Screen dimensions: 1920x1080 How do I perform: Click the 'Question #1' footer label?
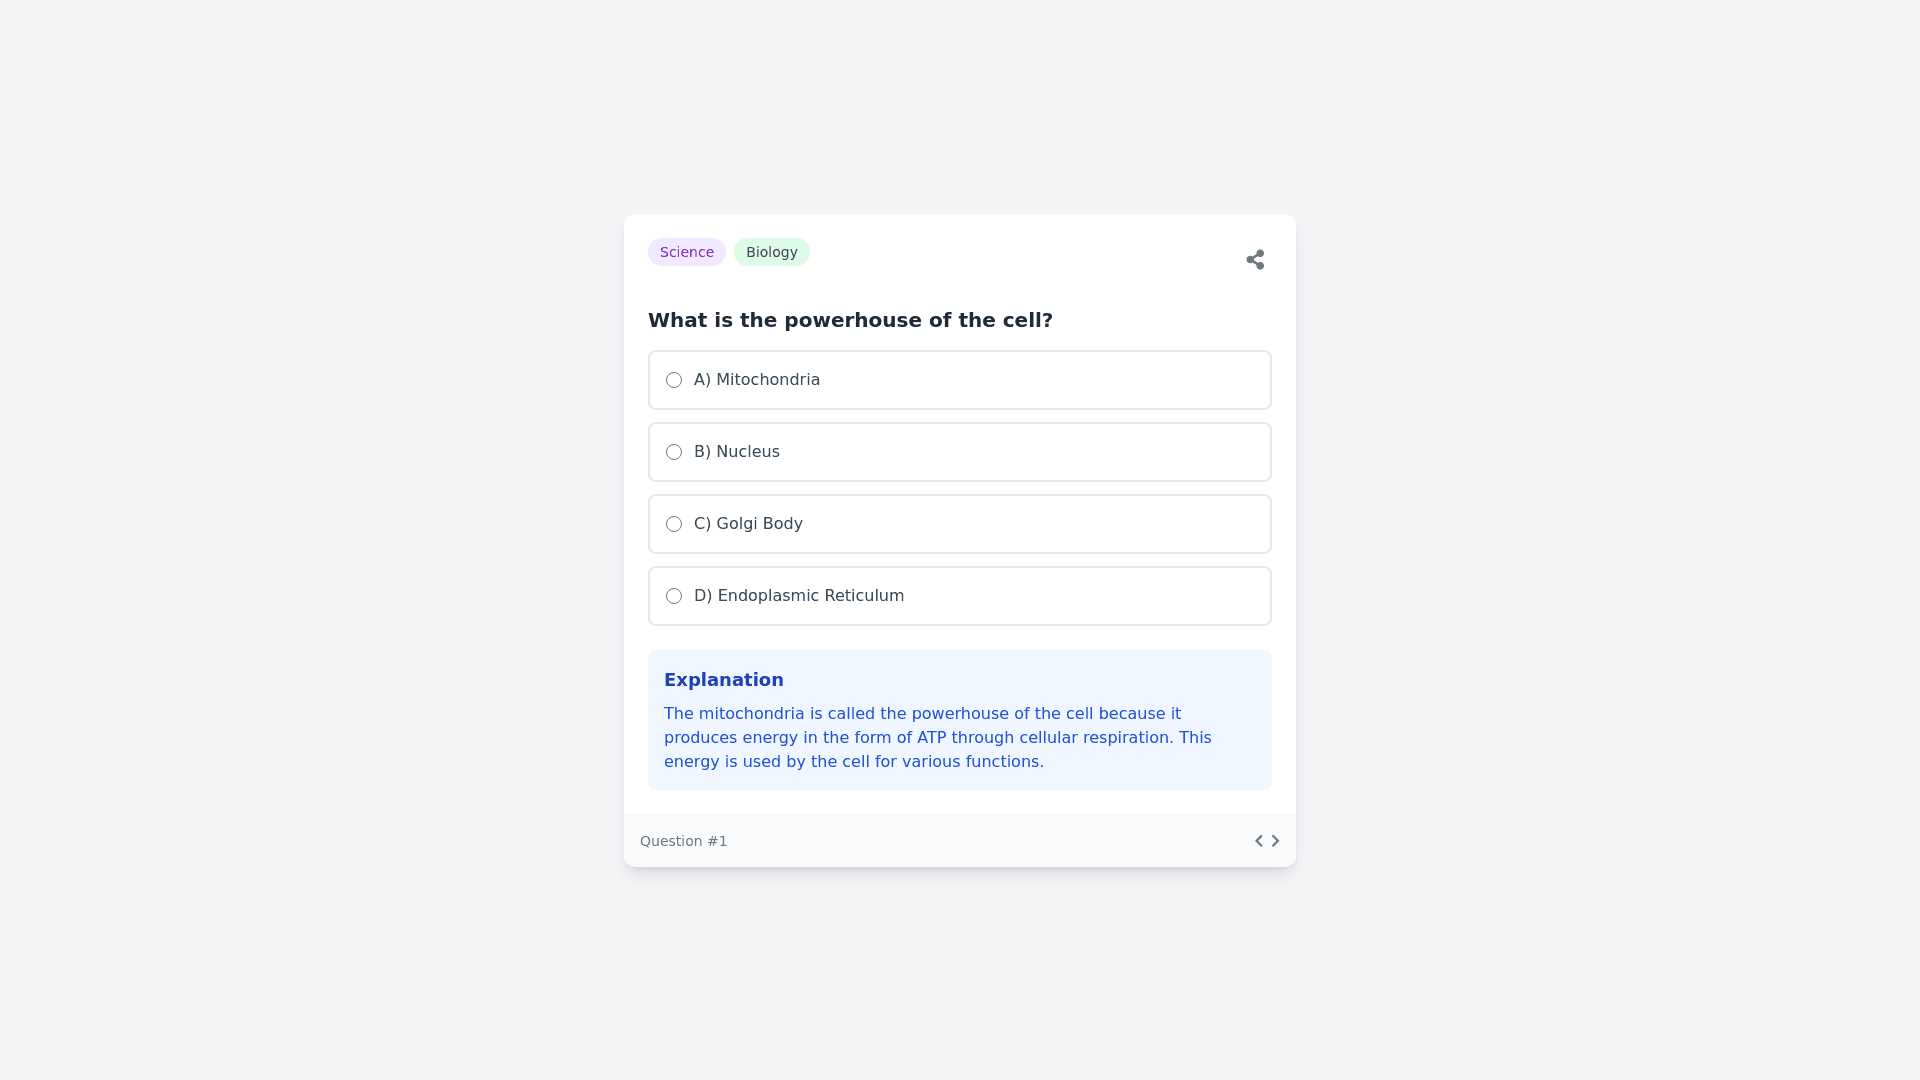tap(684, 841)
